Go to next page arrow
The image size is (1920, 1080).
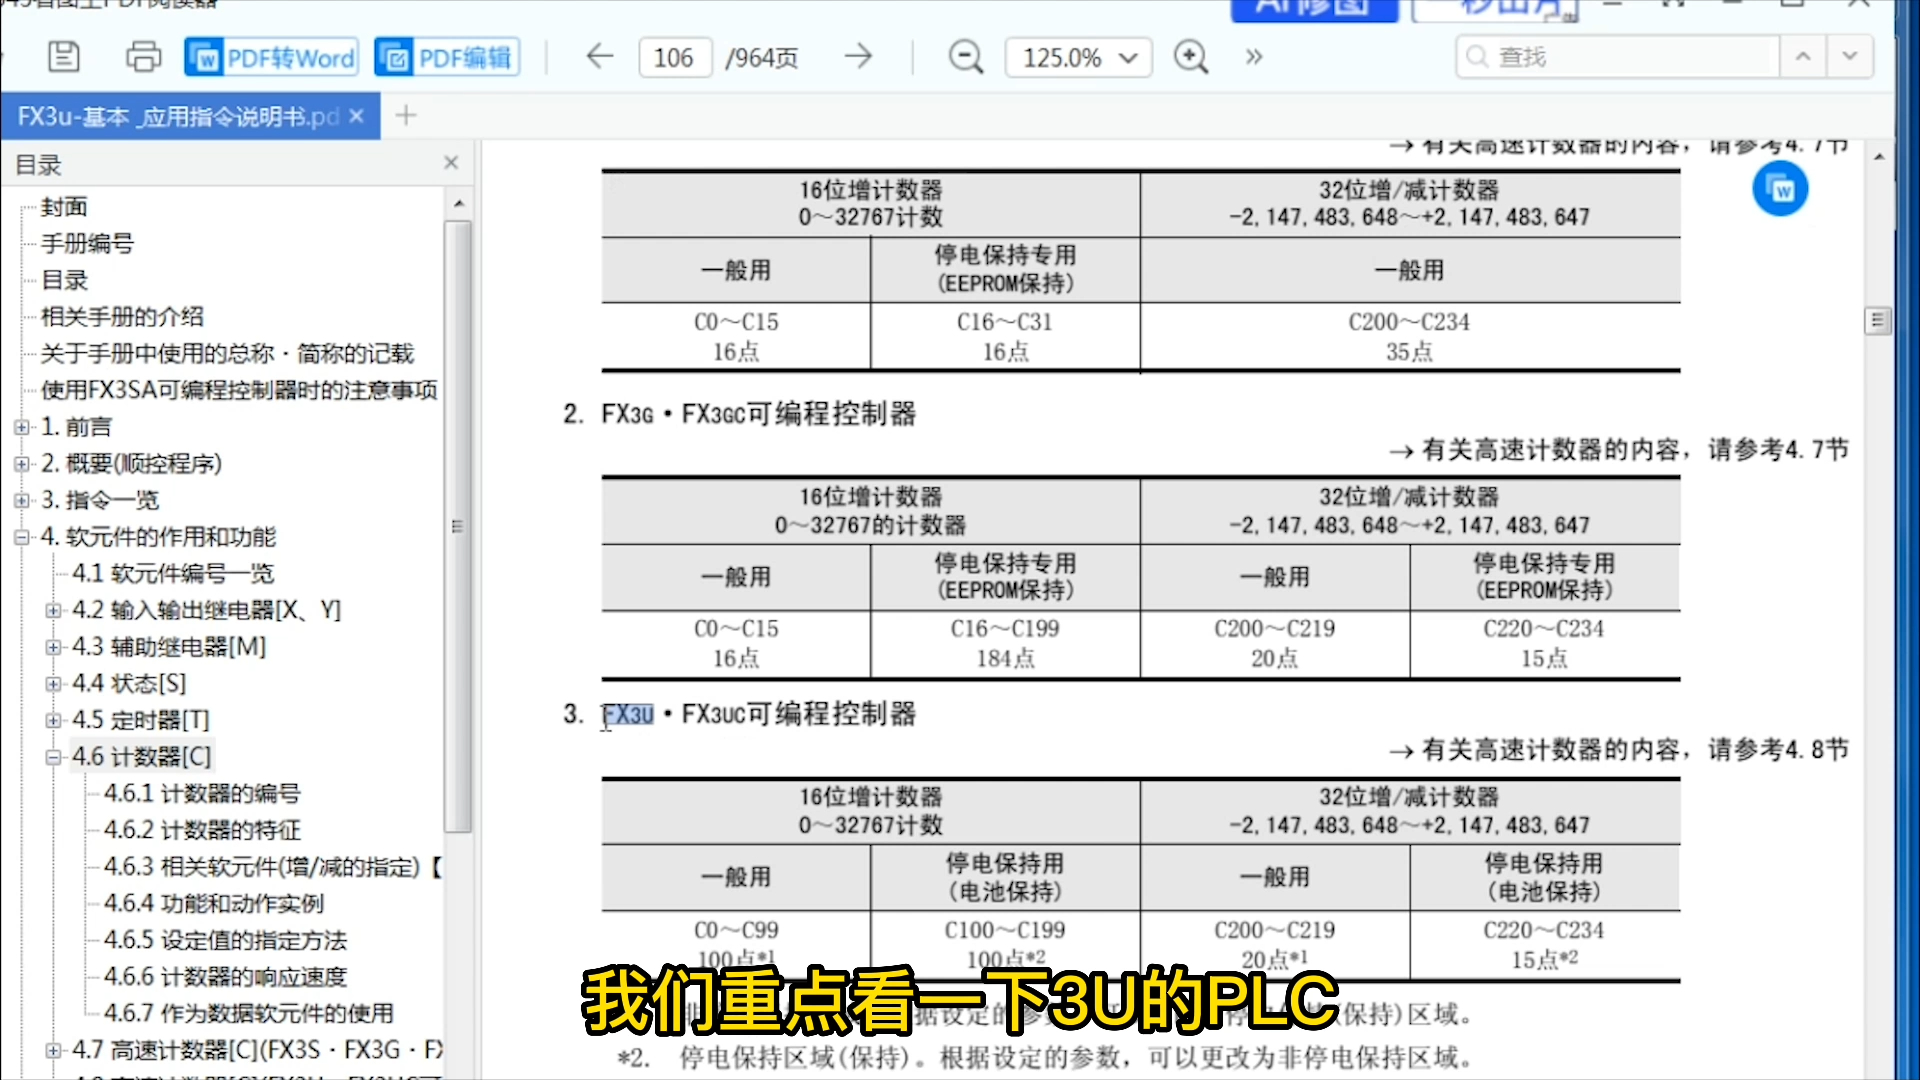[x=858, y=57]
